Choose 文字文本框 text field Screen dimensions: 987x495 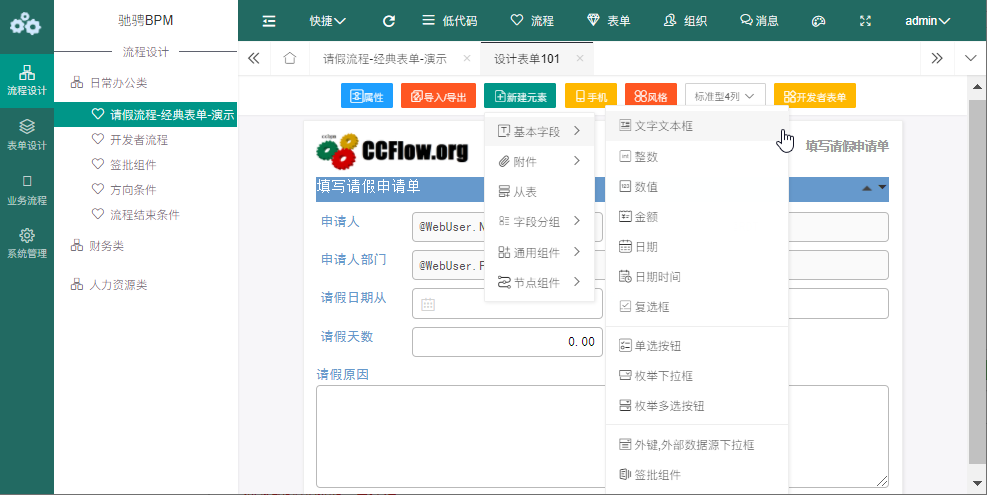coord(697,126)
